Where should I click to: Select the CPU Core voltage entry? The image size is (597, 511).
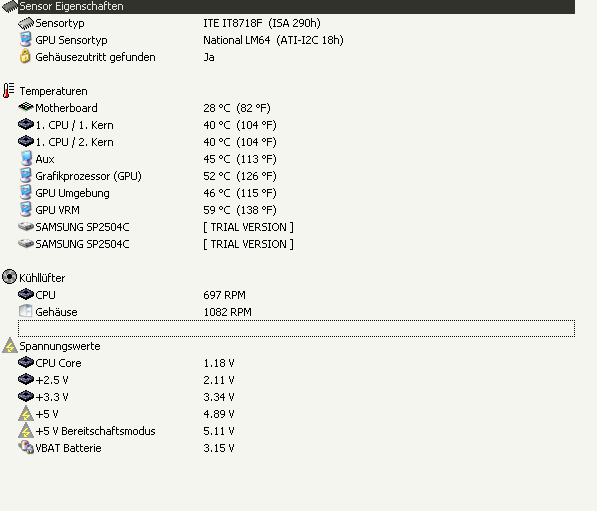pos(58,363)
